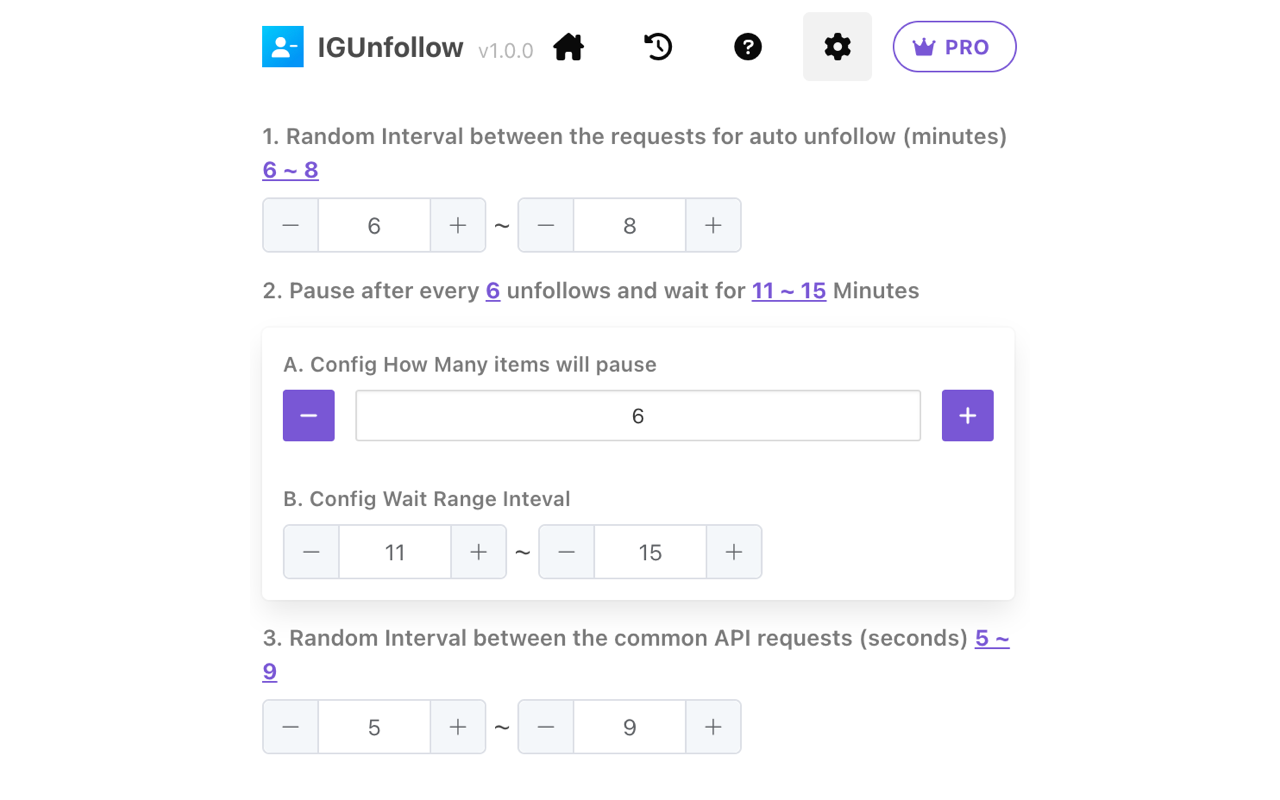
Task: Decrease the auto unfollow maximum from 8
Action: coord(545,225)
